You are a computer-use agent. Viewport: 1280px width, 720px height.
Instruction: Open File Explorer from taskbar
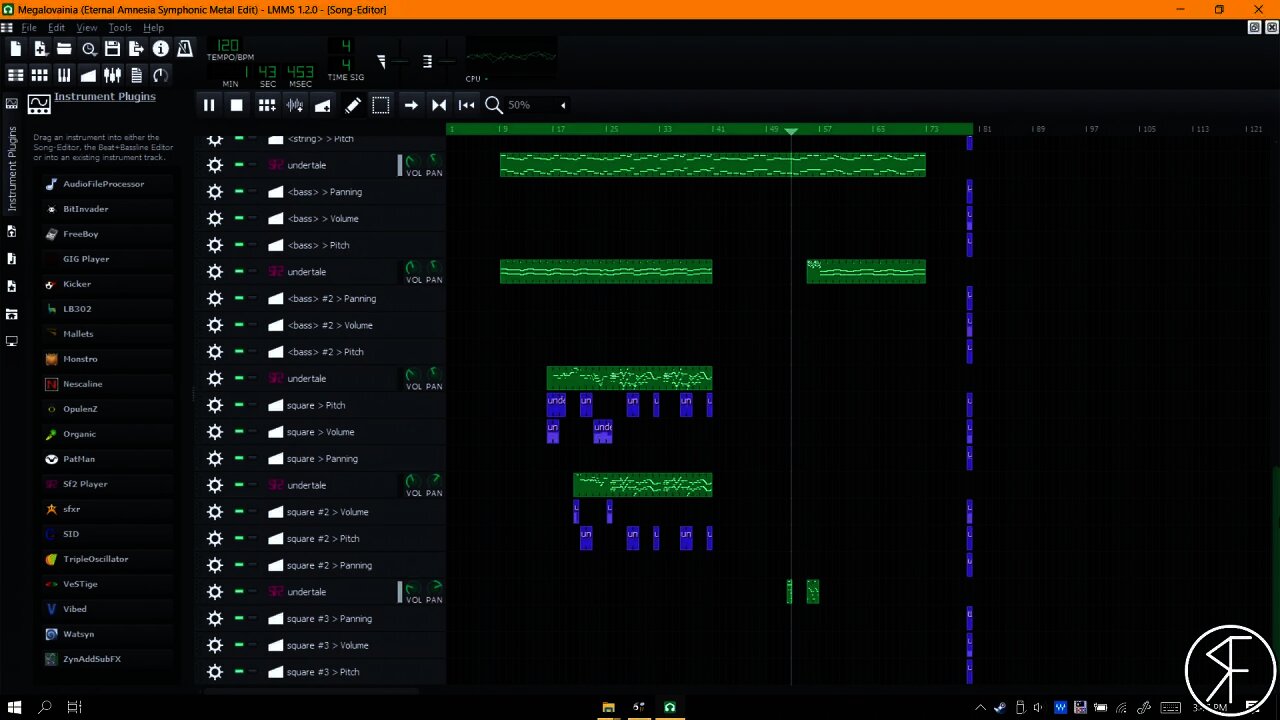(x=608, y=707)
